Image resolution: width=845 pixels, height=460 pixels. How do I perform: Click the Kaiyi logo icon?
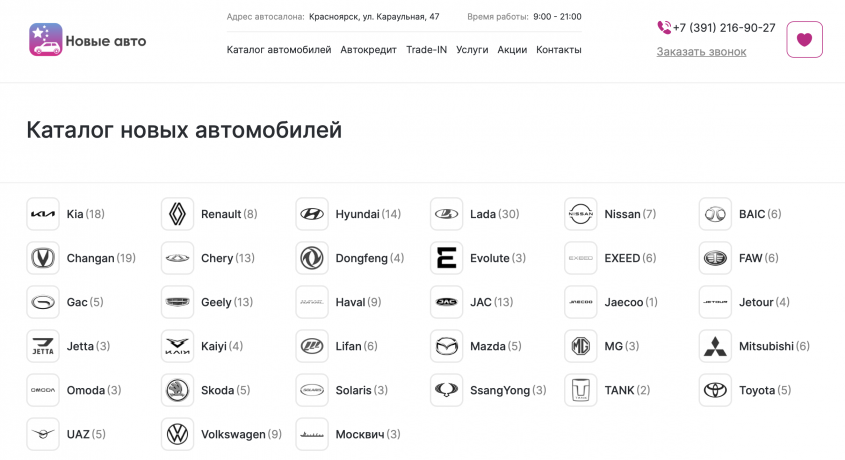click(177, 346)
